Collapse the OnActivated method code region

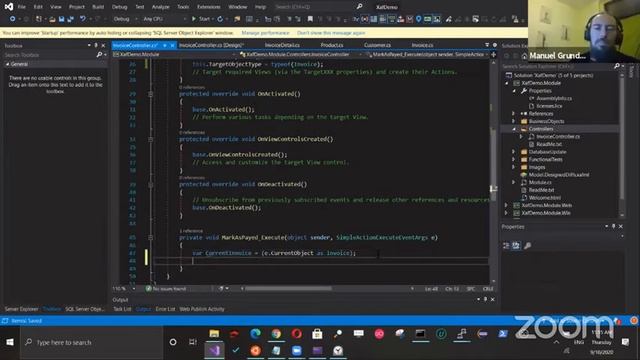pyautogui.click(x=151, y=94)
